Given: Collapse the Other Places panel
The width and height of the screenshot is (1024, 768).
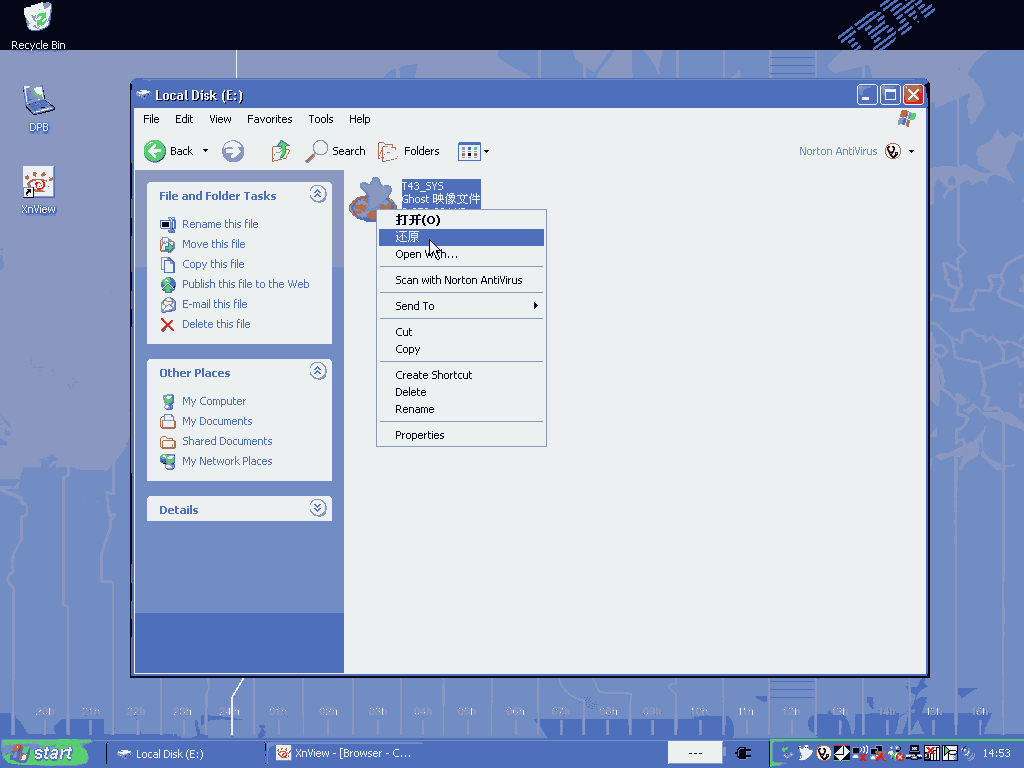Looking at the screenshot, I should 318,372.
